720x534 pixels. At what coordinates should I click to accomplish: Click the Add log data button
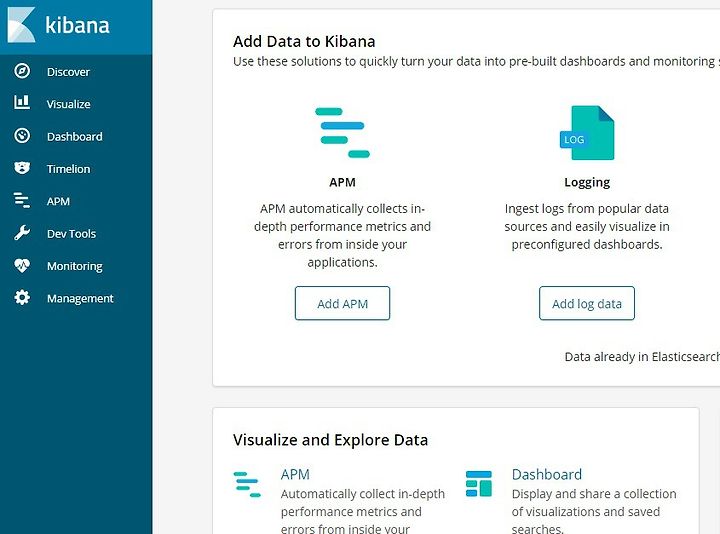pos(587,303)
